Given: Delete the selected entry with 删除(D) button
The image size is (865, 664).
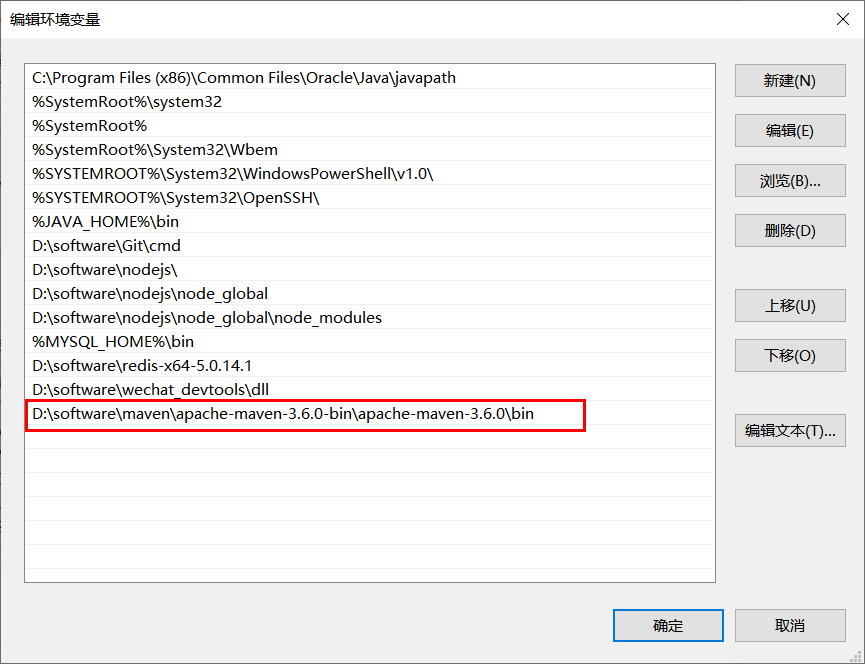Looking at the screenshot, I should [790, 231].
